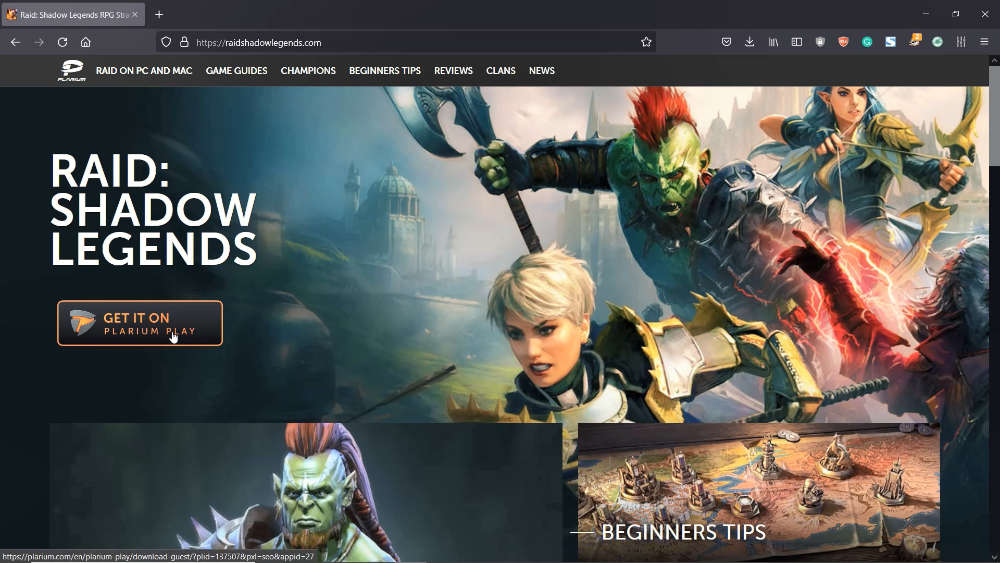The width and height of the screenshot is (1000, 563).
Task: Click the RAID: SHADOW LEGENDS heading text
Action: (153, 209)
